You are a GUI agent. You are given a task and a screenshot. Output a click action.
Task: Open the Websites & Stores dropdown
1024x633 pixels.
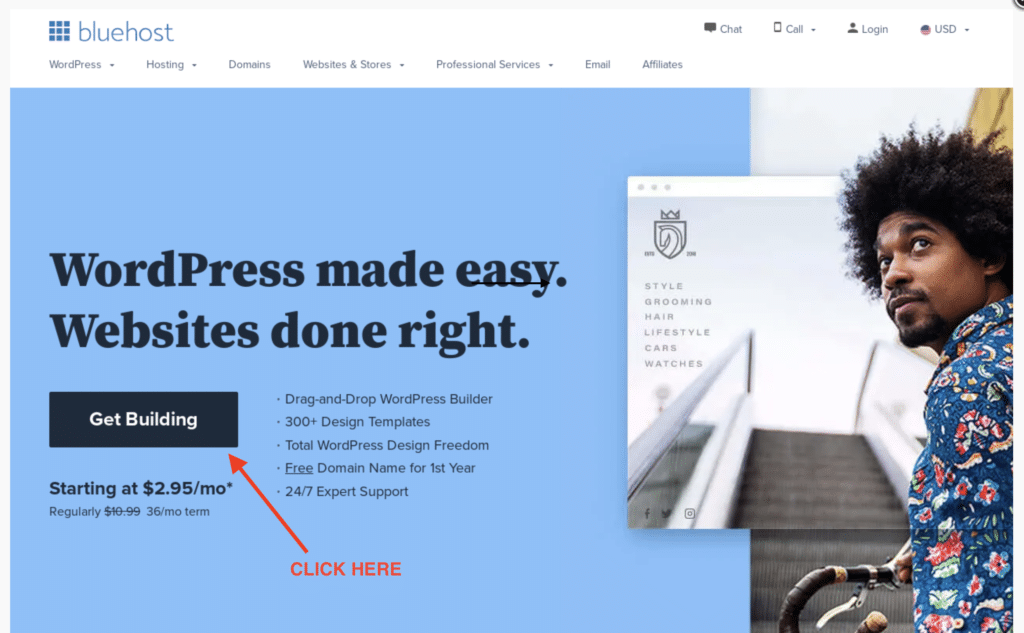pyautogui.click(x=353, y=65)
